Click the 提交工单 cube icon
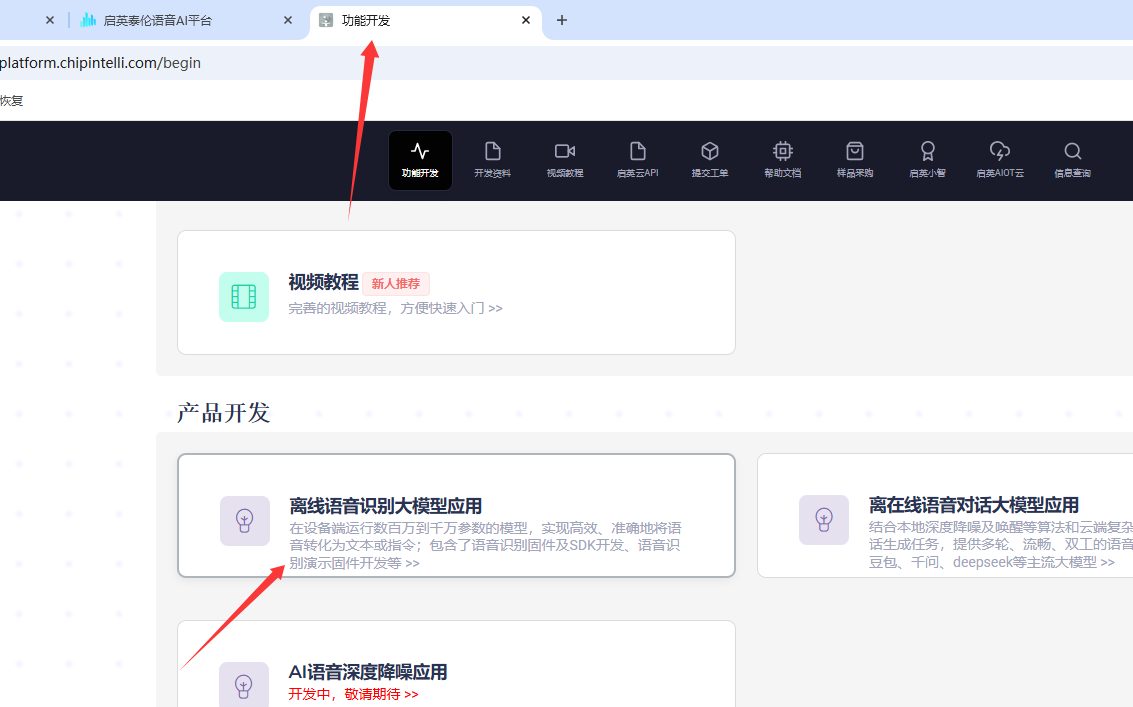Image resolution: width=1133 pixels, height=707 pixels. coord(710,160)
